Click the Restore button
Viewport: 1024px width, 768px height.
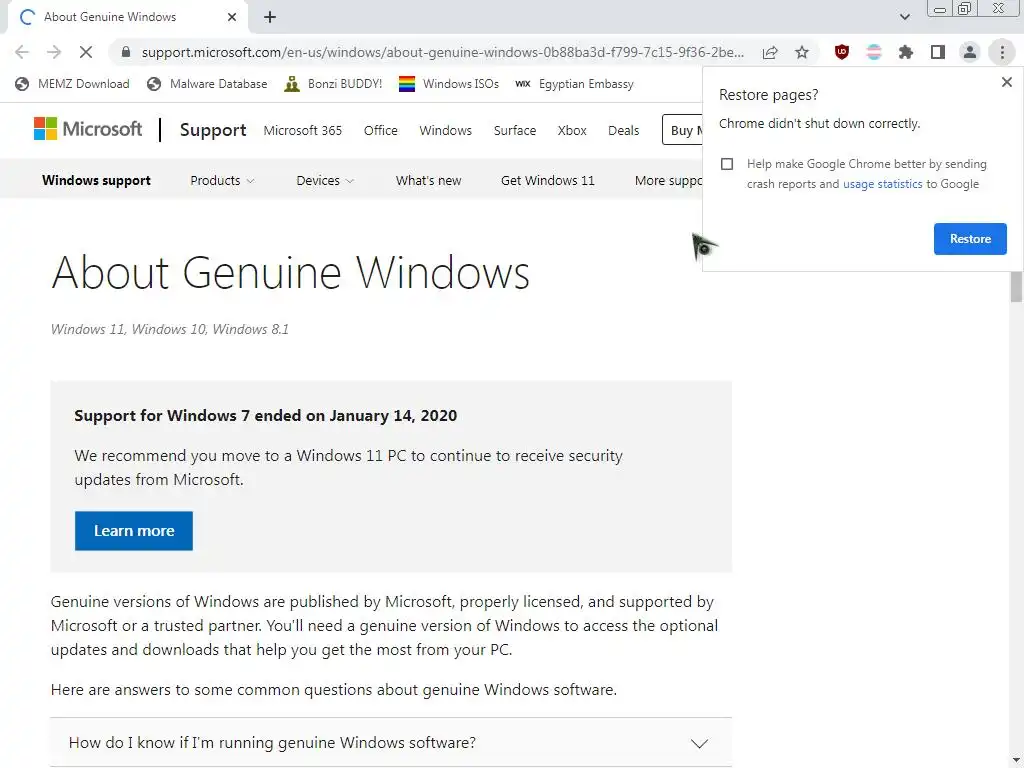click(970, 239)
